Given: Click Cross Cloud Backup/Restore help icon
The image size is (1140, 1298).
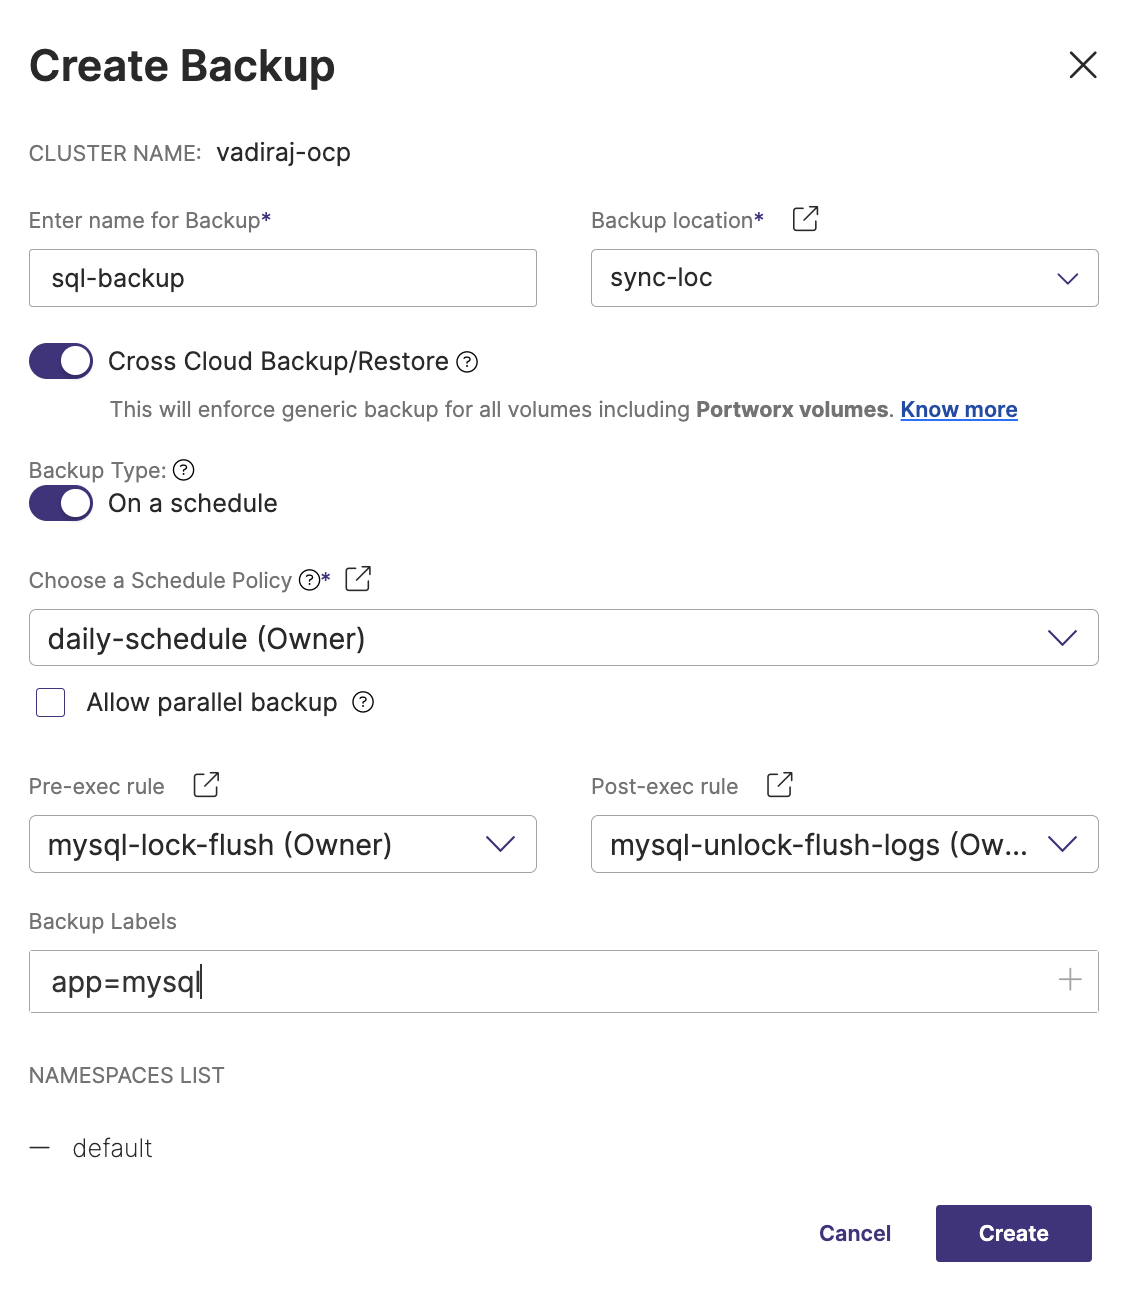Looking at the screenshot, I should (467, 362).
